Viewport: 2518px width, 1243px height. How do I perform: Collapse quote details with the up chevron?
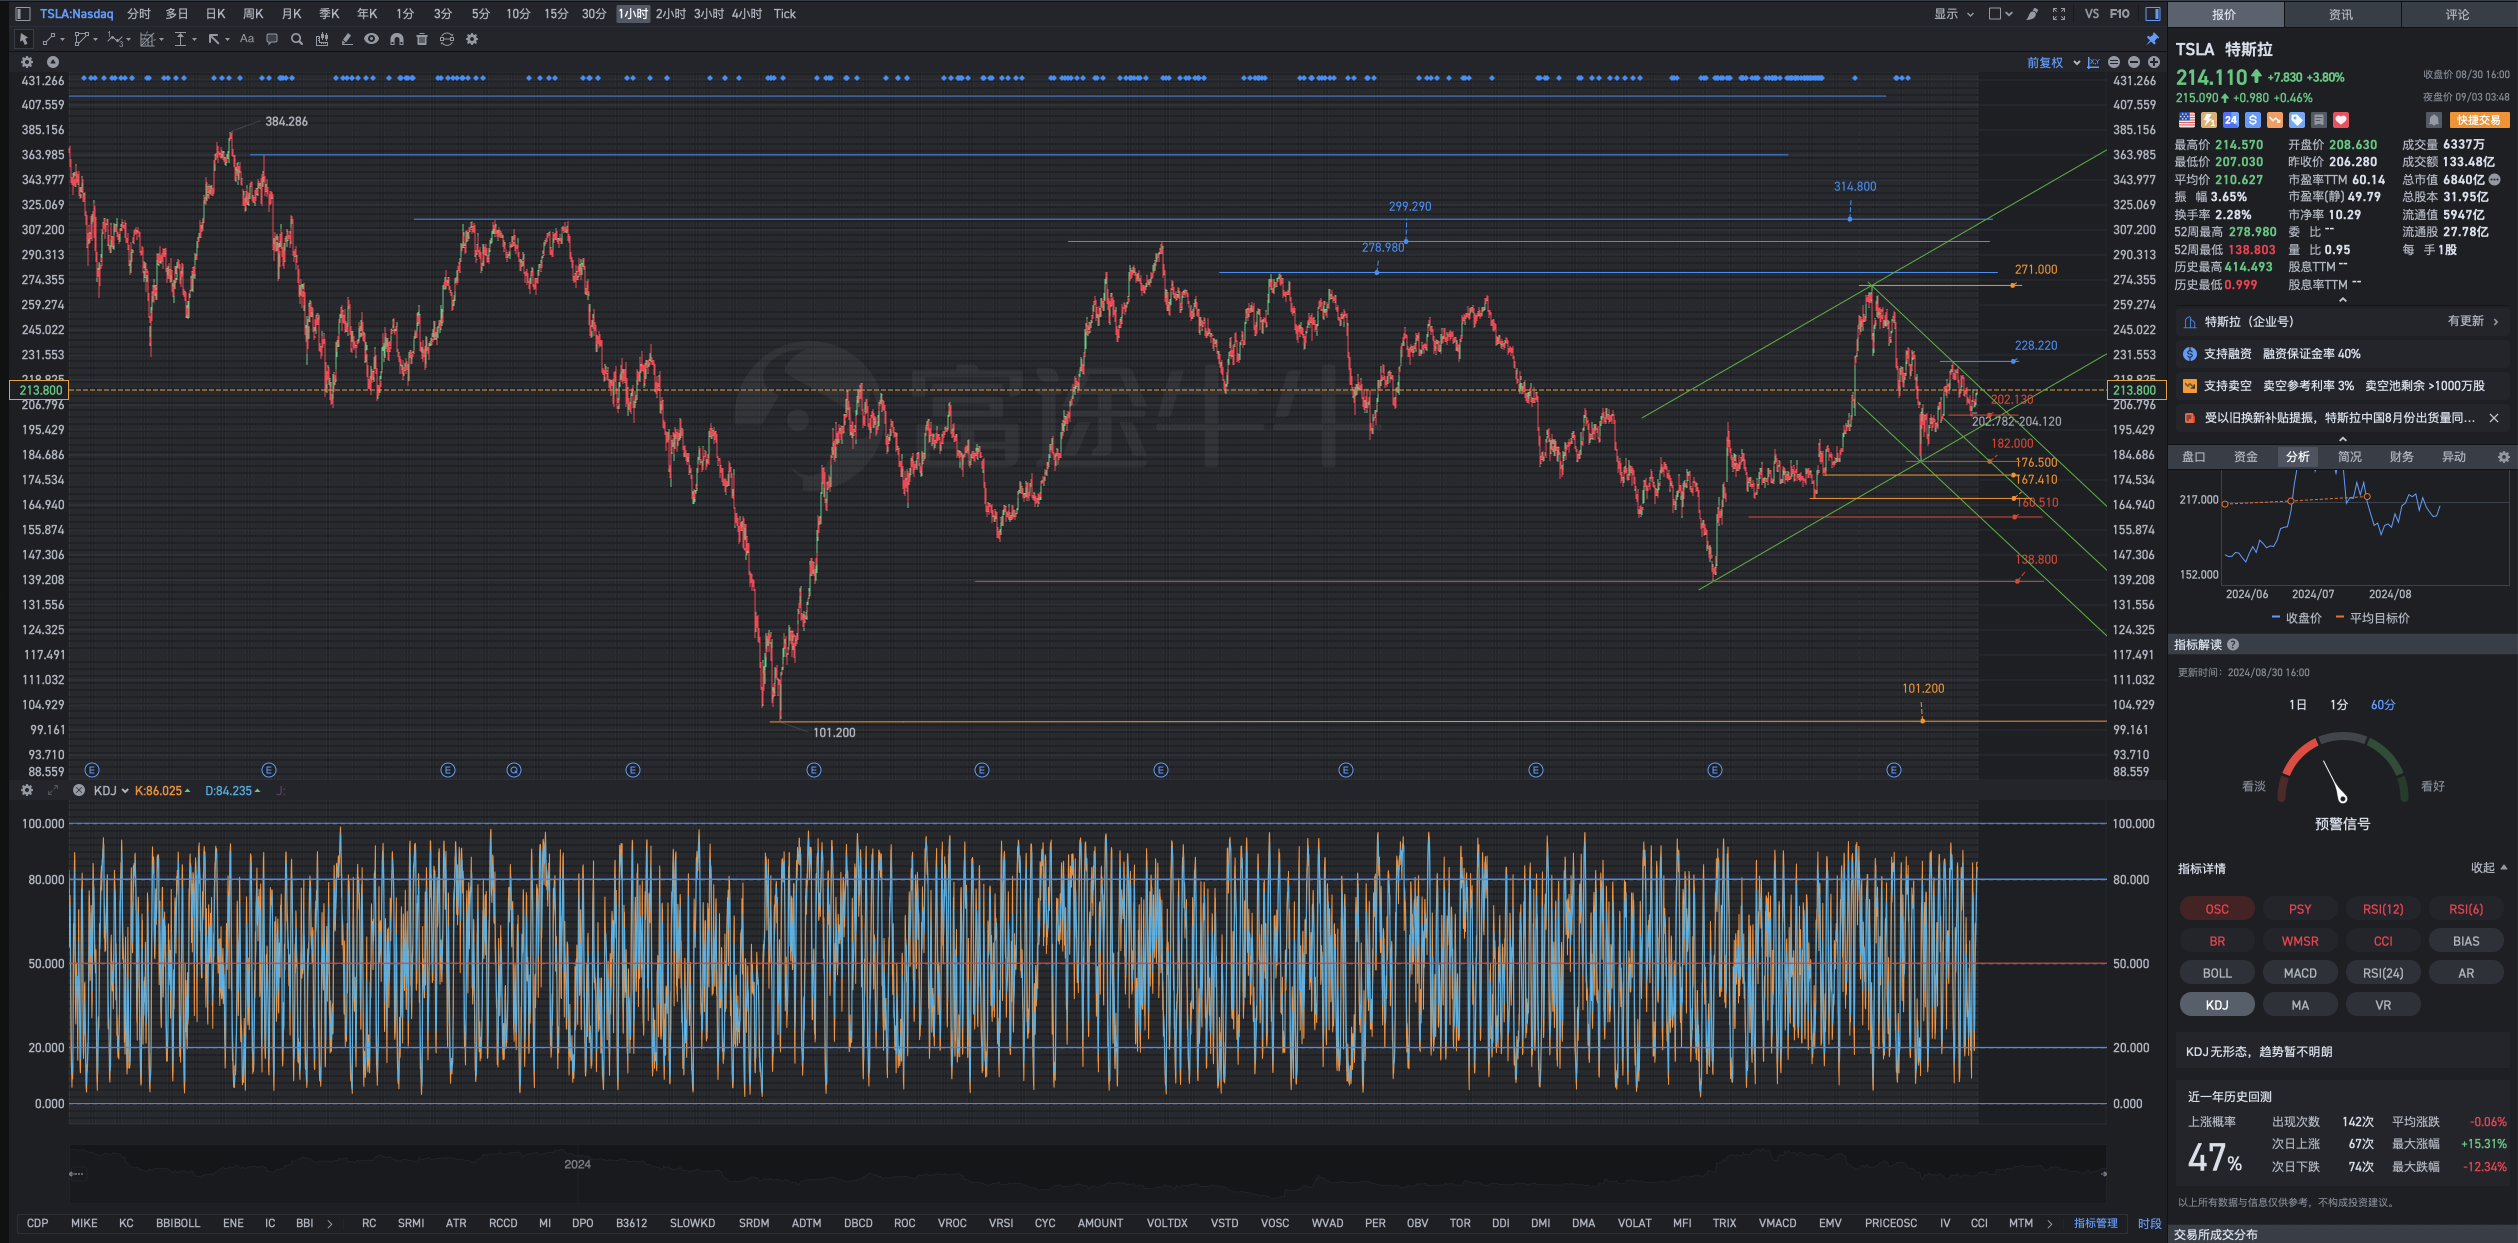click(x=2342, y=300)
